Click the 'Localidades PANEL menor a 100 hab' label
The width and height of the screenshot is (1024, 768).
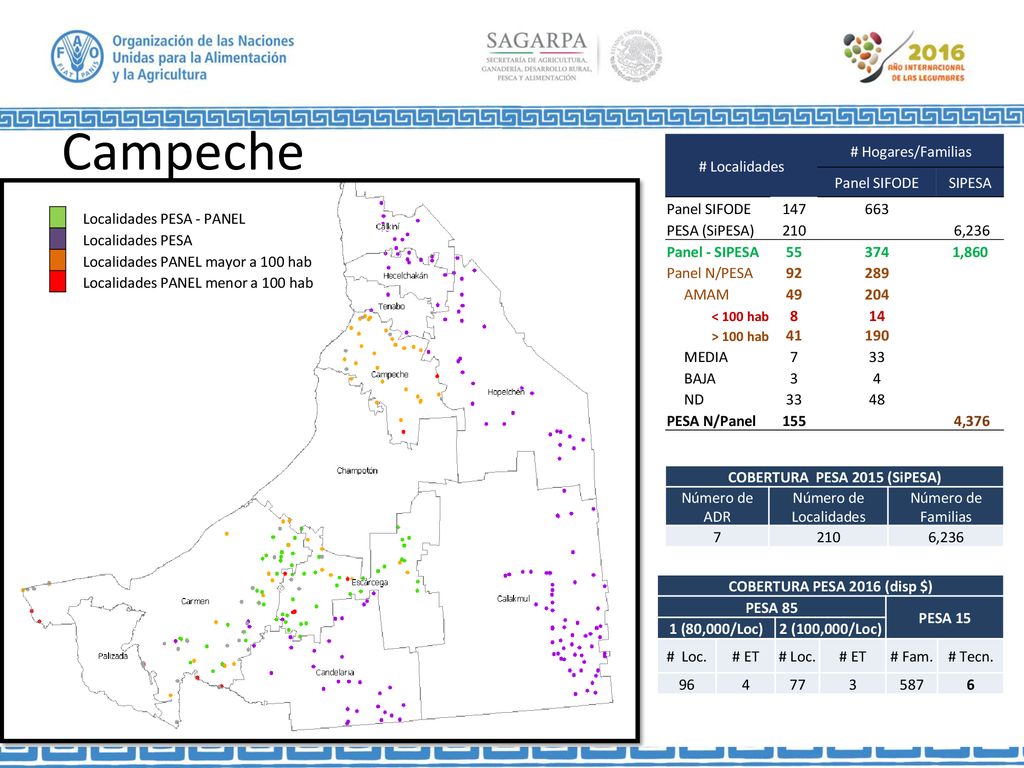tap(198, 283)
